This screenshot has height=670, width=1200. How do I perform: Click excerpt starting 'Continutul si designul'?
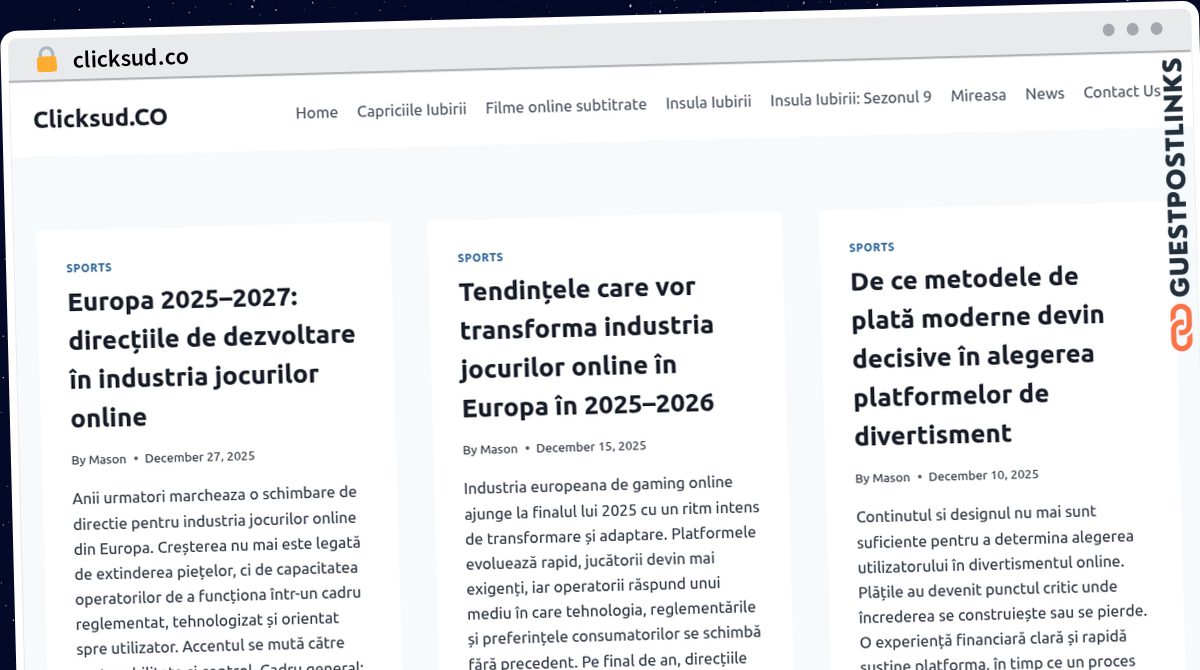click(x=1002, y=587)
